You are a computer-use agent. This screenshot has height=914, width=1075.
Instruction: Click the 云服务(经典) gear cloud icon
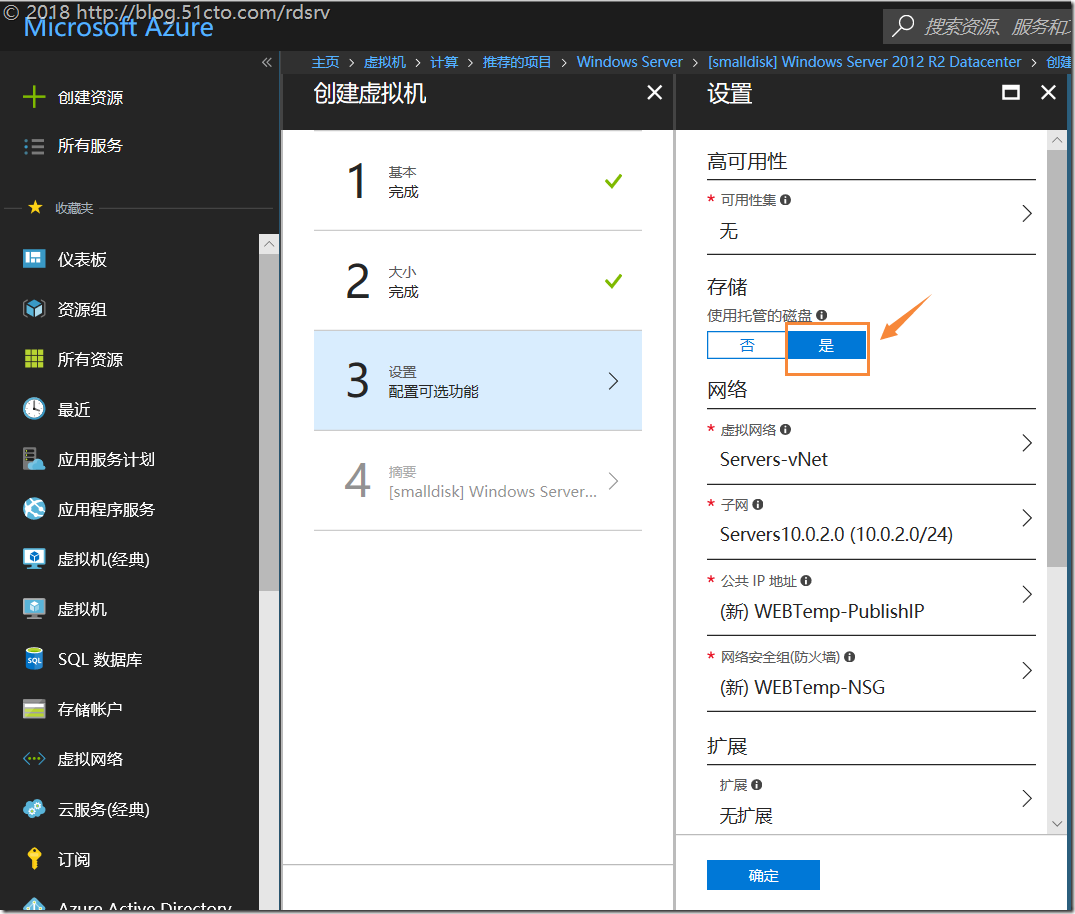[34, 809]
